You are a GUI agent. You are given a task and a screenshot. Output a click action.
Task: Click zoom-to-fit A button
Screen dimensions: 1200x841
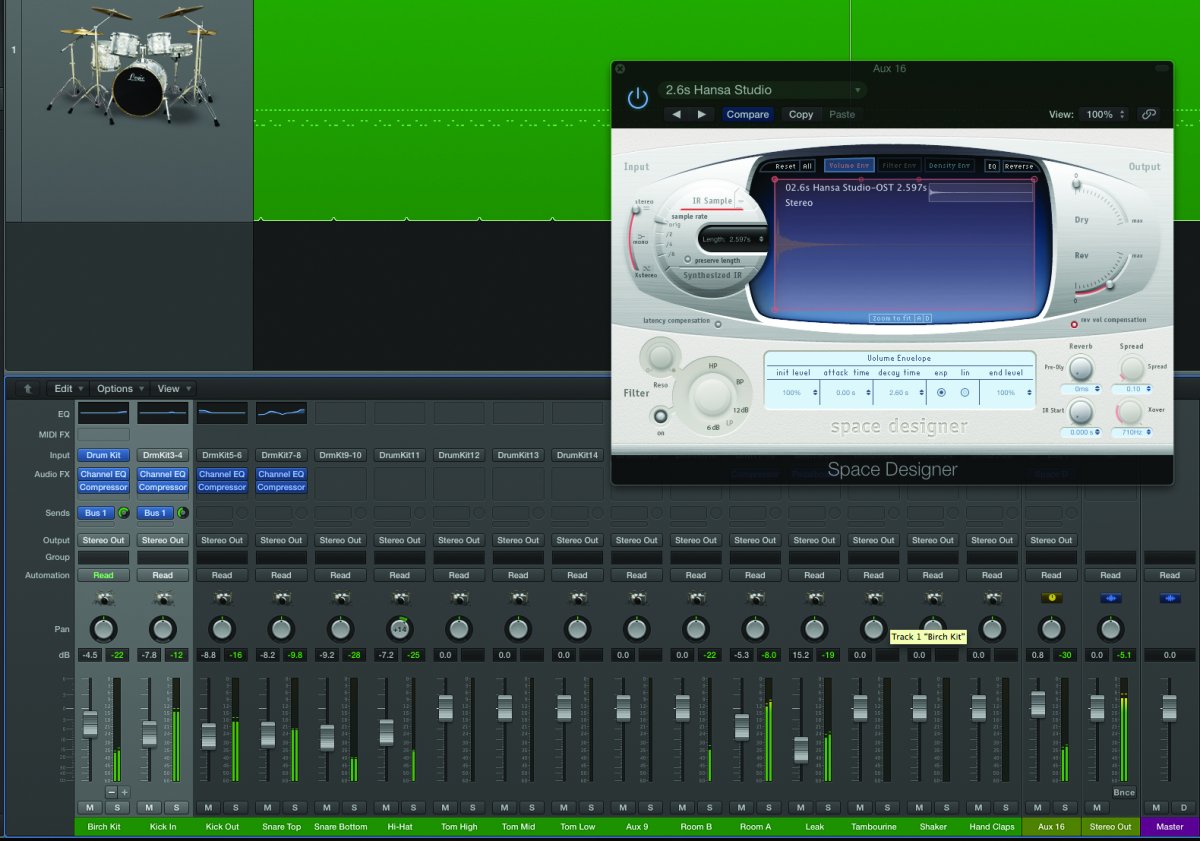918,318
